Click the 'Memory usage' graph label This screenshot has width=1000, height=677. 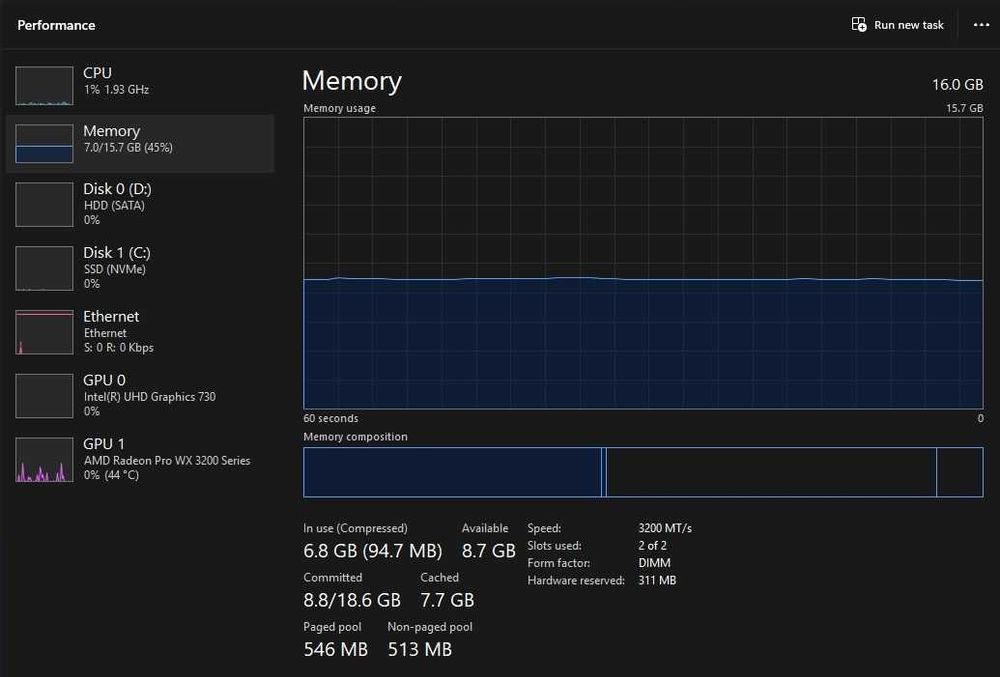[339, 108]
